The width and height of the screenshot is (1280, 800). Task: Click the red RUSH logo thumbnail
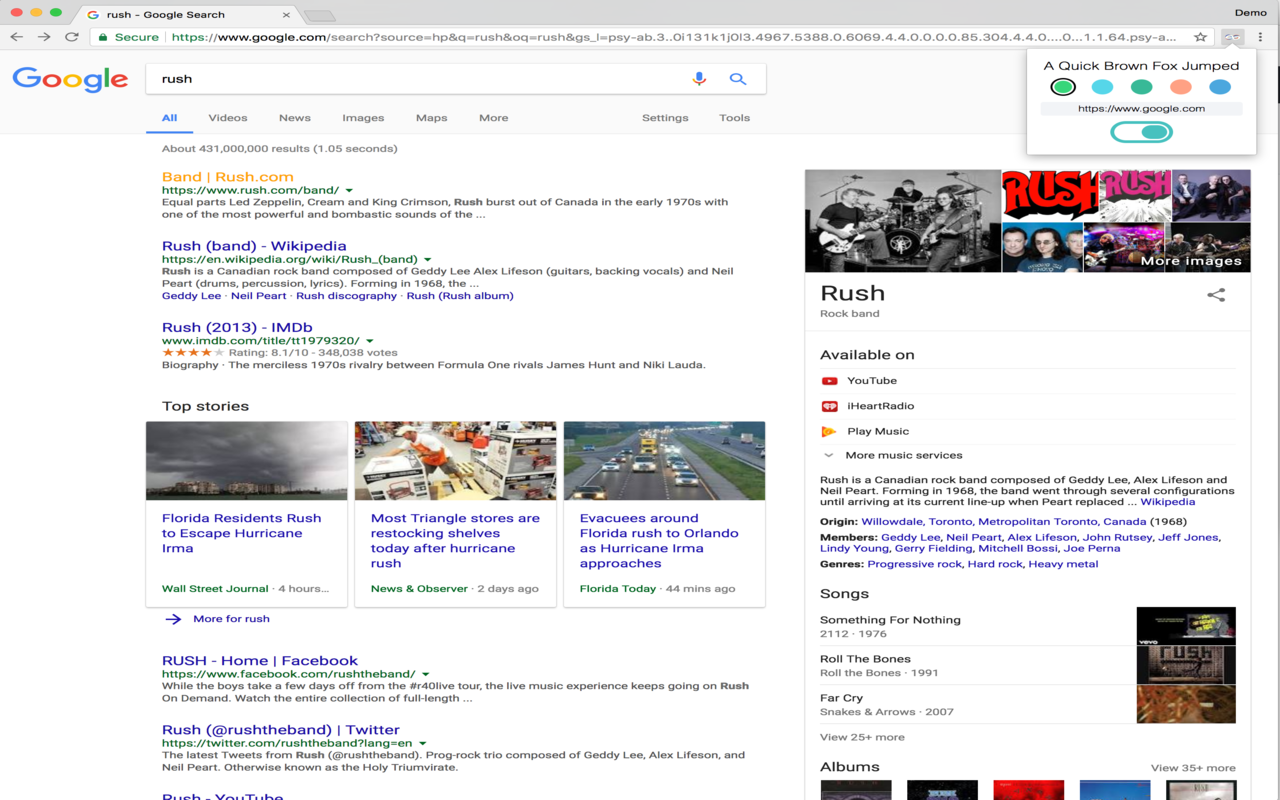pyautogui.click(x=1050, y=195)
